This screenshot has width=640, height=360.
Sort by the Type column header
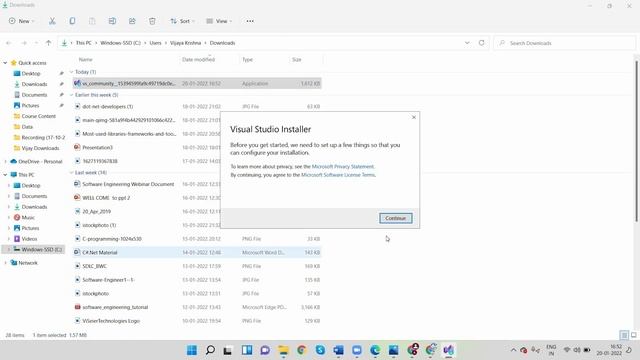pyautogui.click(x=247, y=60)
